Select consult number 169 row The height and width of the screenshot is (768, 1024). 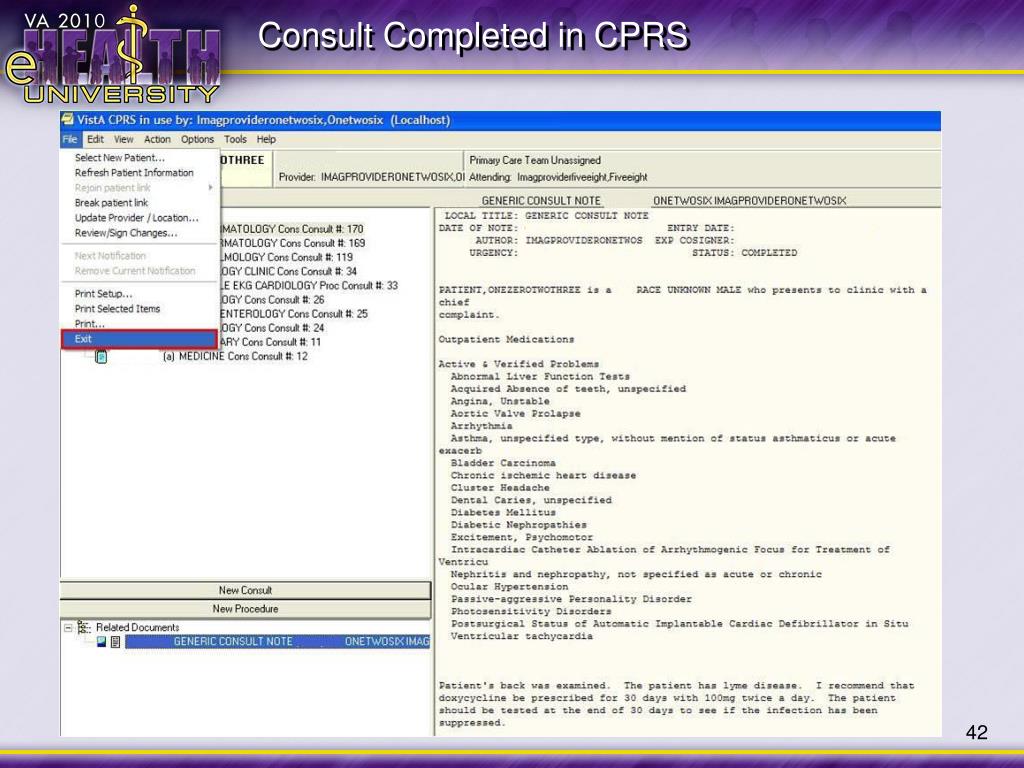(x=293, y=243)
